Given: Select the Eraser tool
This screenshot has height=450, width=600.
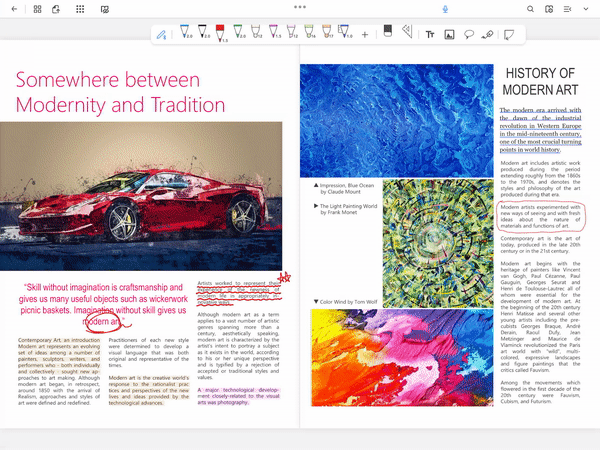Looking at the screenshot, I should coord(388,31).
